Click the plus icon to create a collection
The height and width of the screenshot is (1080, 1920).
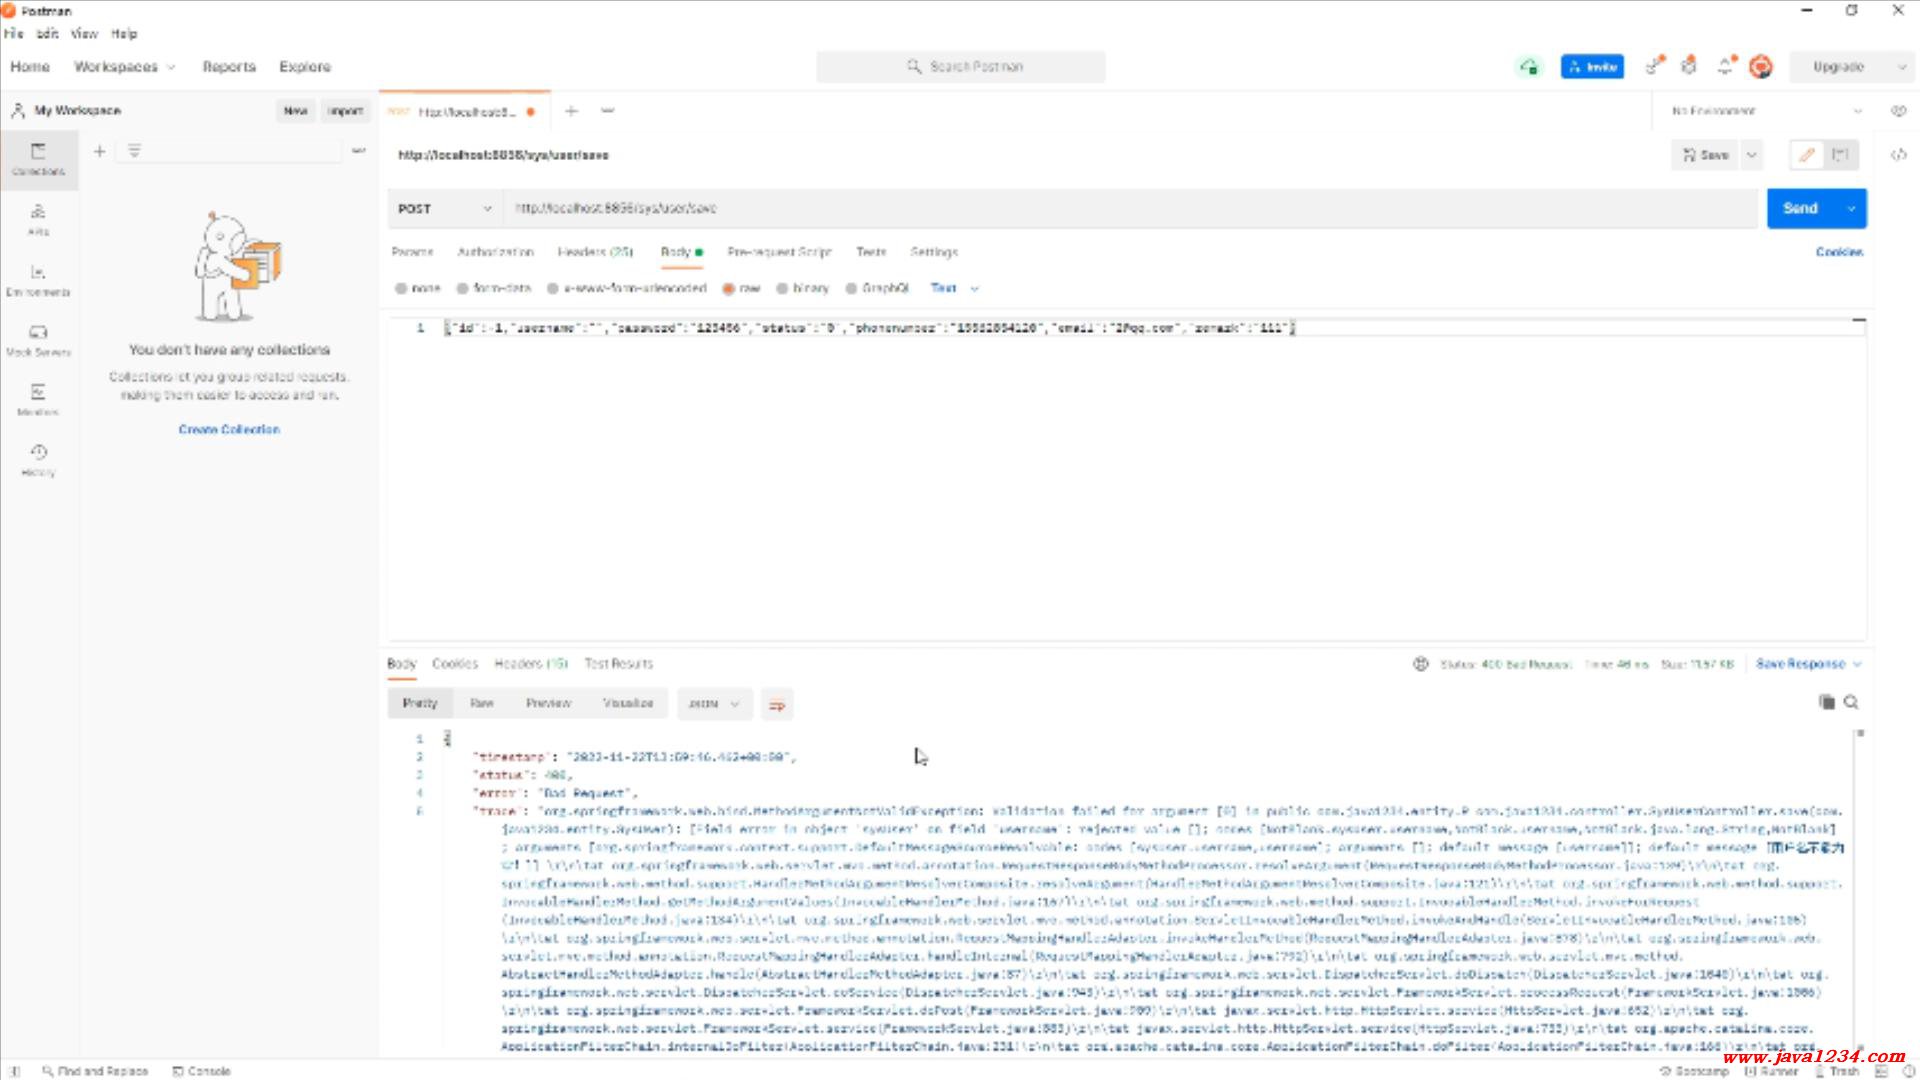(99, 151)
